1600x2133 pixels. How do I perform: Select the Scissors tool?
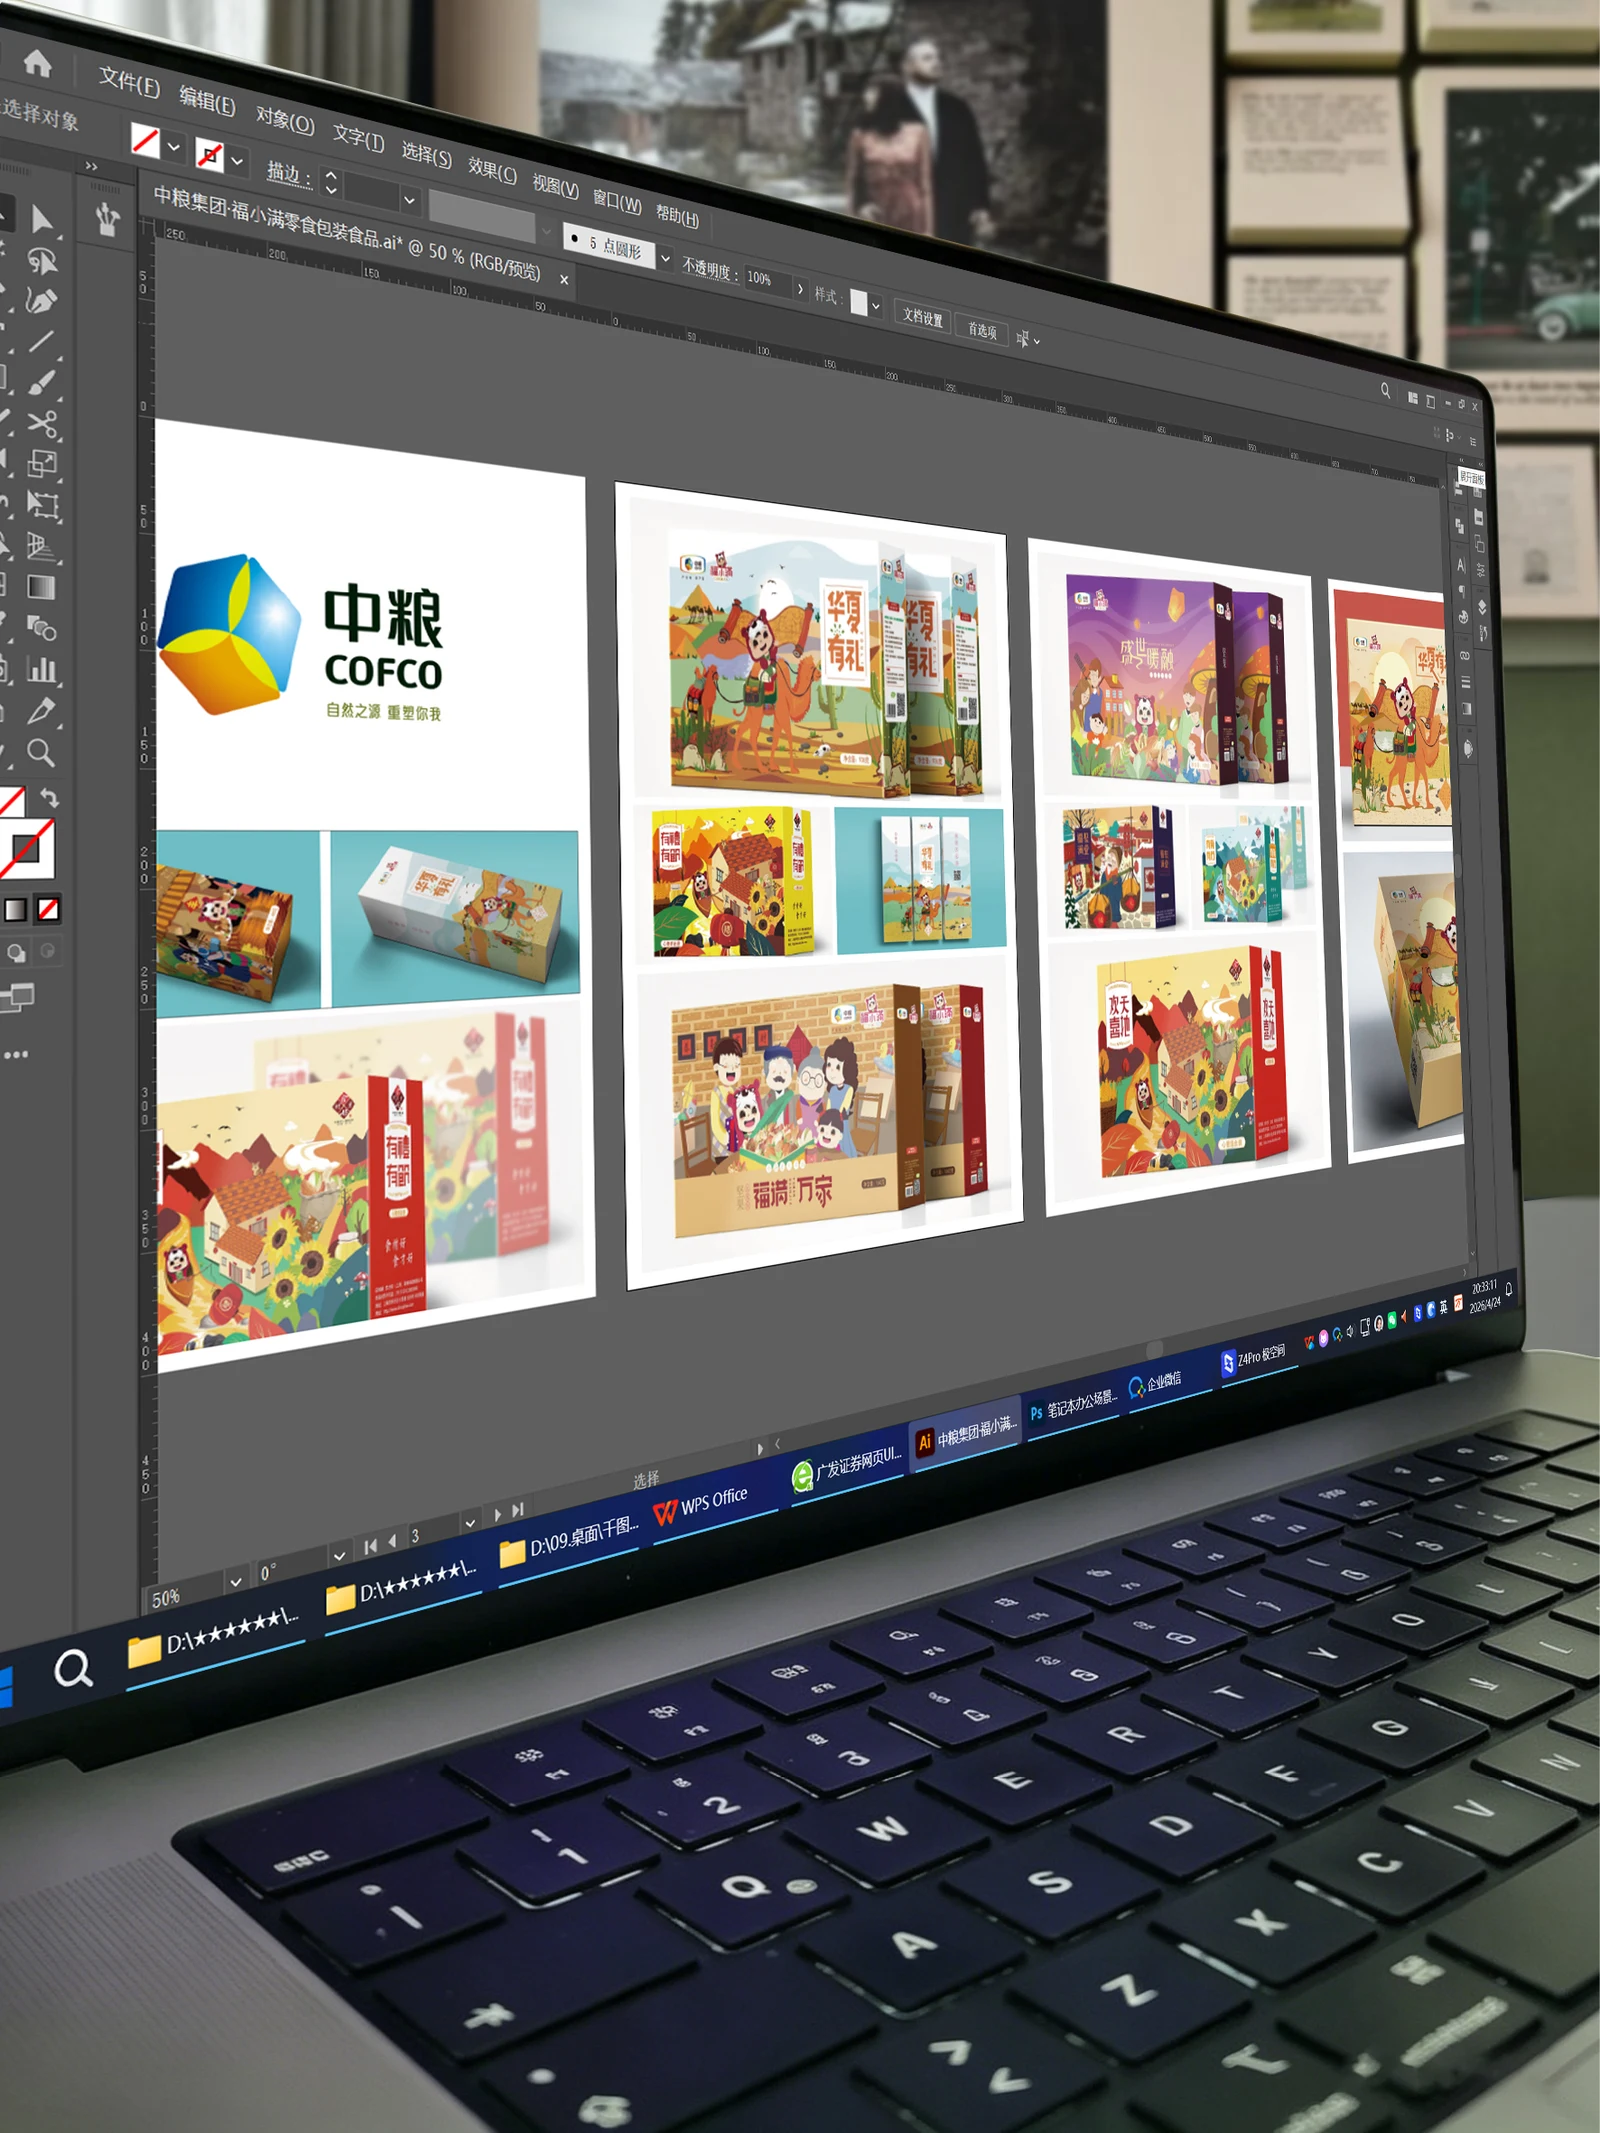(42, 423)
